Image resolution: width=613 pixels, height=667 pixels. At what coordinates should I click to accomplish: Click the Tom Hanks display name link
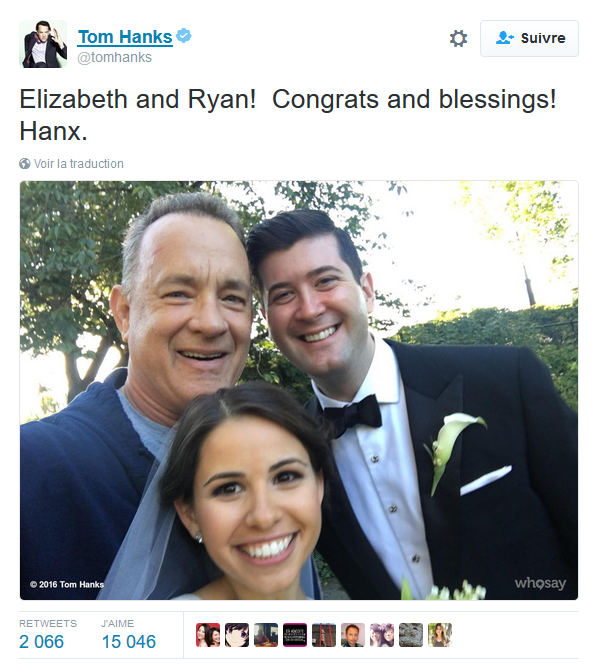(x=124, y=37)
